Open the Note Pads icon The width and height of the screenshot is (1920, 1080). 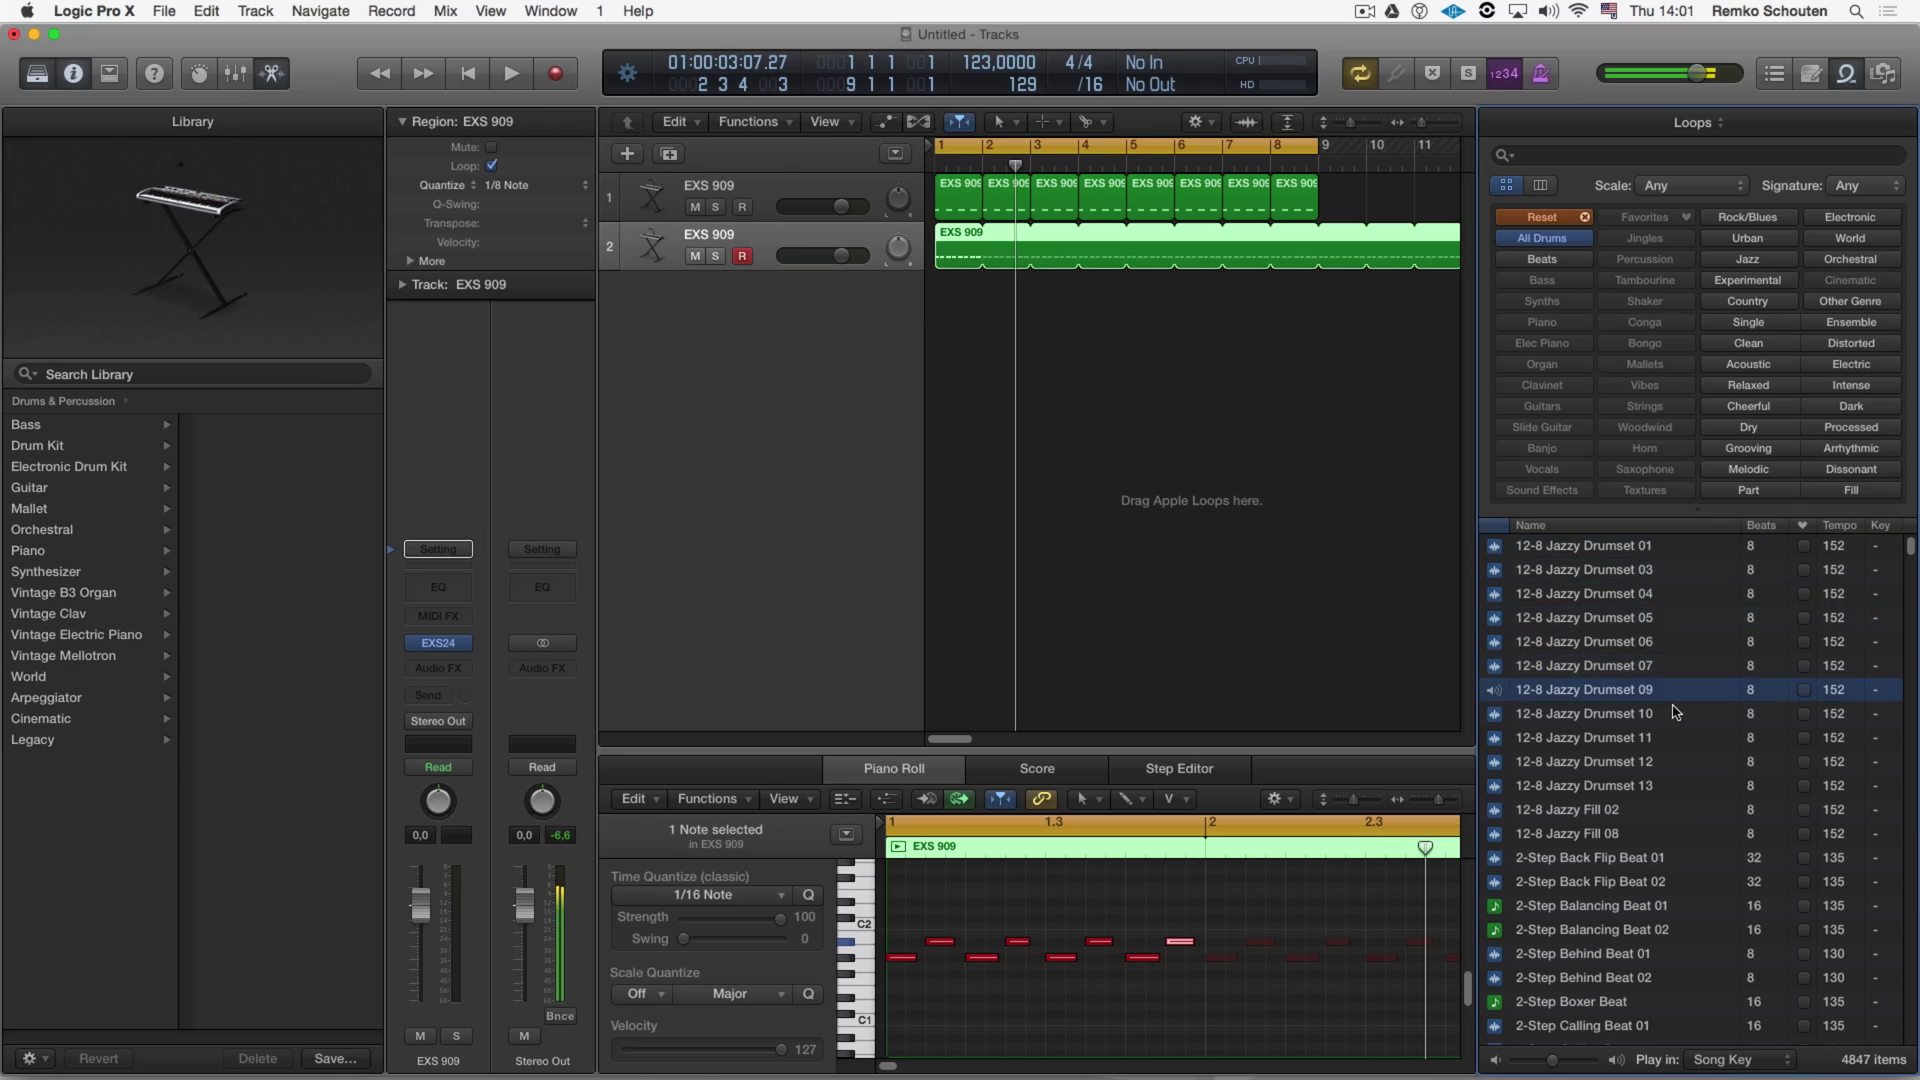pos(1811,73)
